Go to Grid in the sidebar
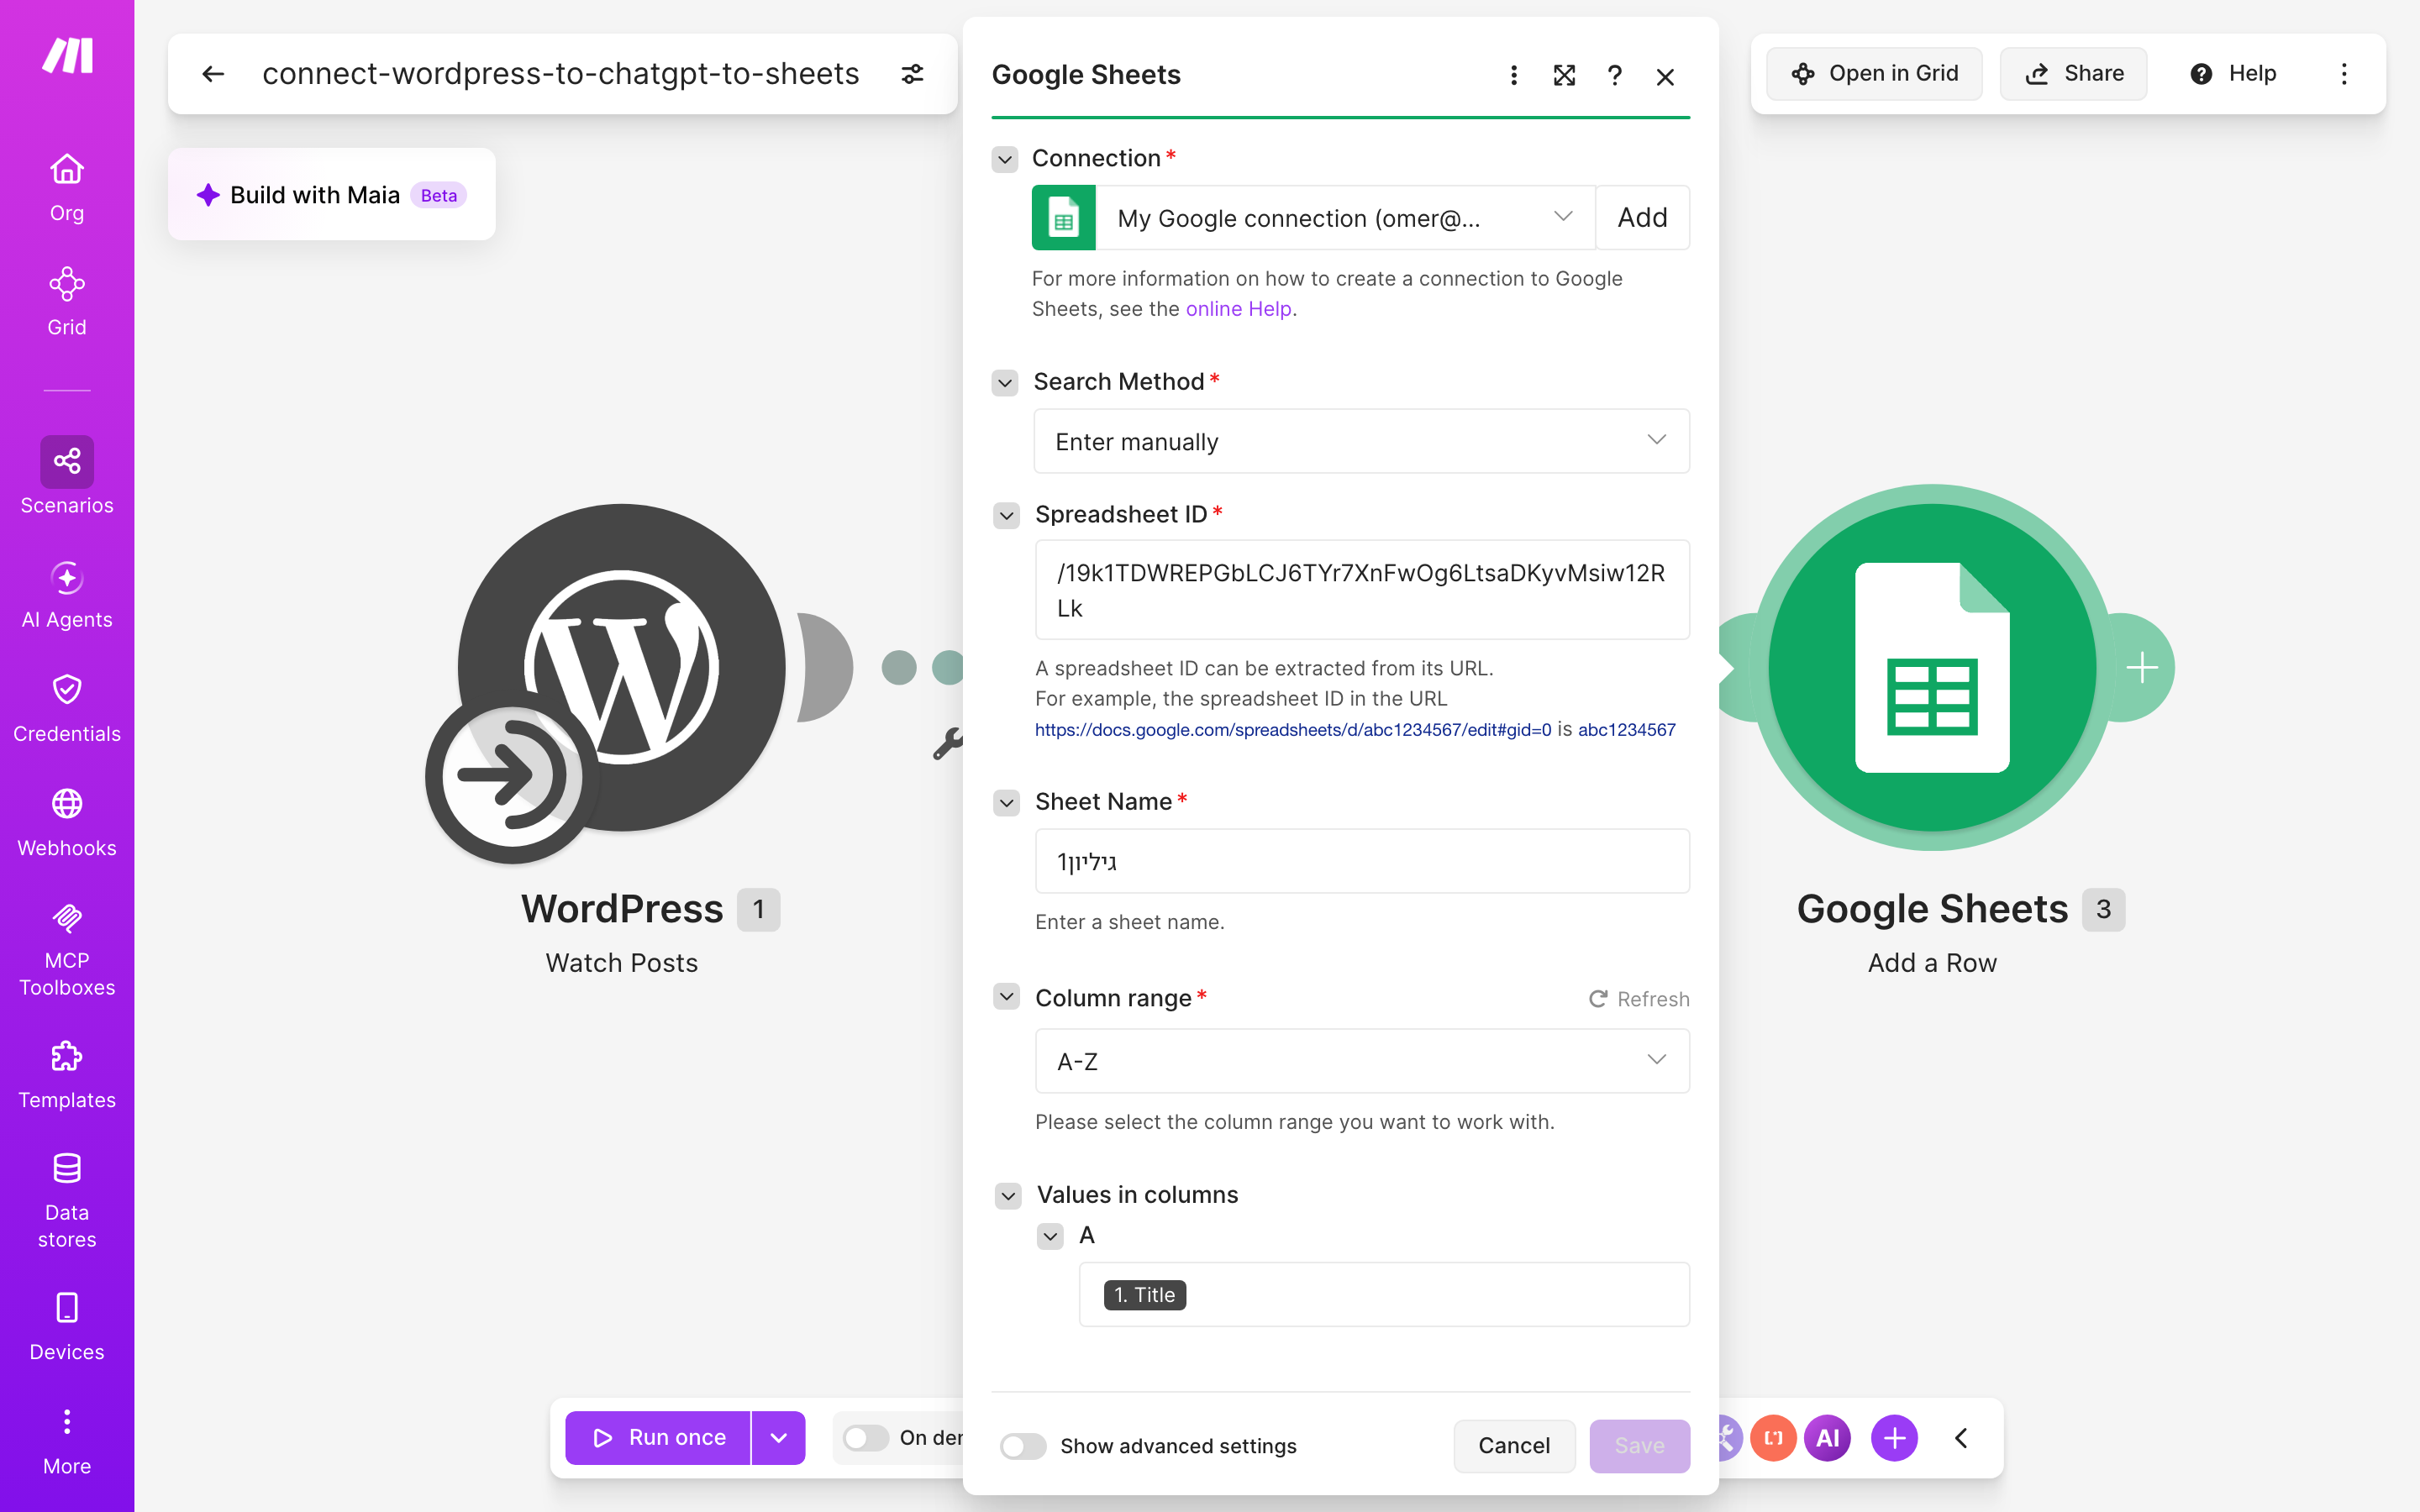Viewport: 2420px width, 1512px height. pos(67,302)
